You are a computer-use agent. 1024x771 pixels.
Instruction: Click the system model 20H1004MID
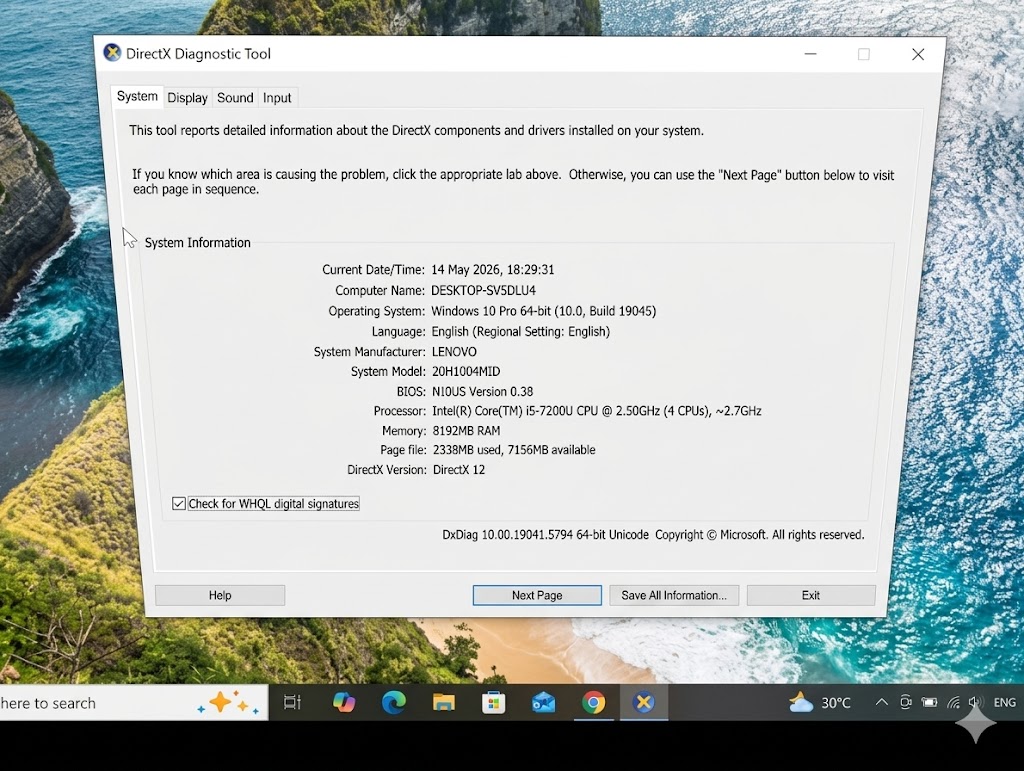point(466,371)
